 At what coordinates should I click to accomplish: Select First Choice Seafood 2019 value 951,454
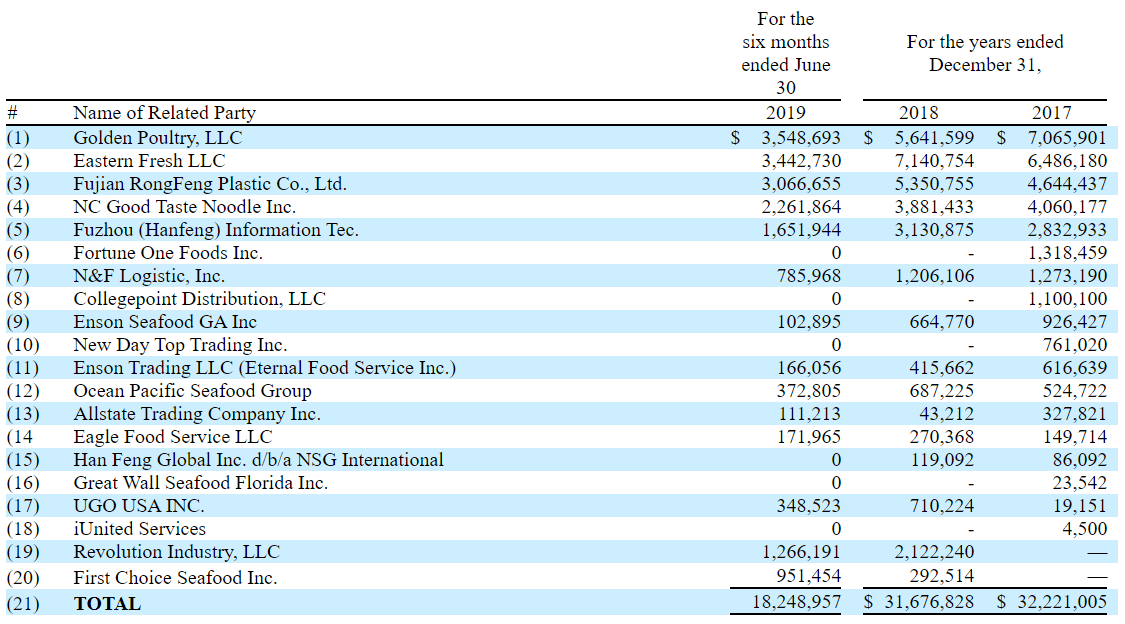[x=809, y=575]
